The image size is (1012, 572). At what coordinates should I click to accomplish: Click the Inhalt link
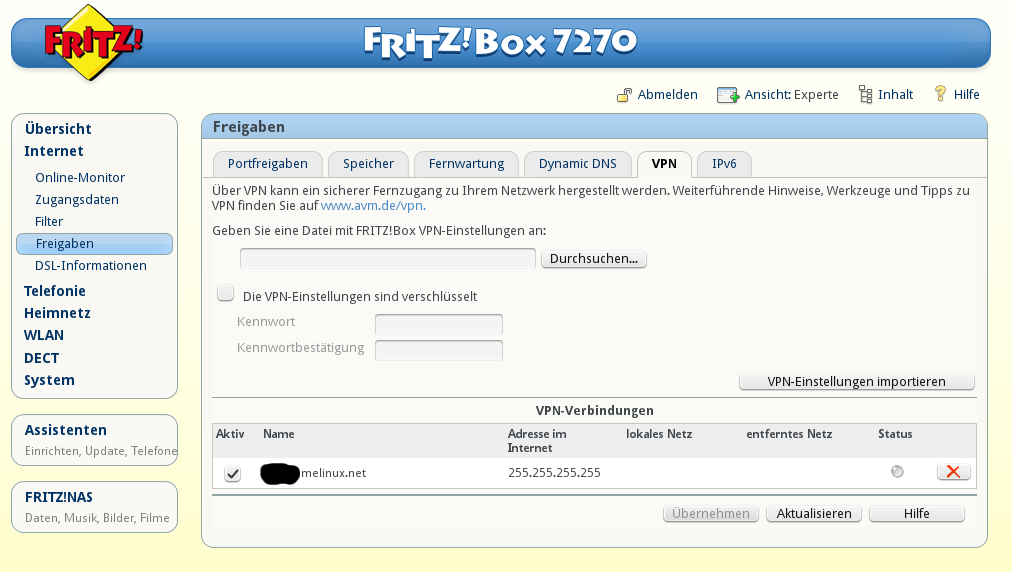click(x=895, y=95)
